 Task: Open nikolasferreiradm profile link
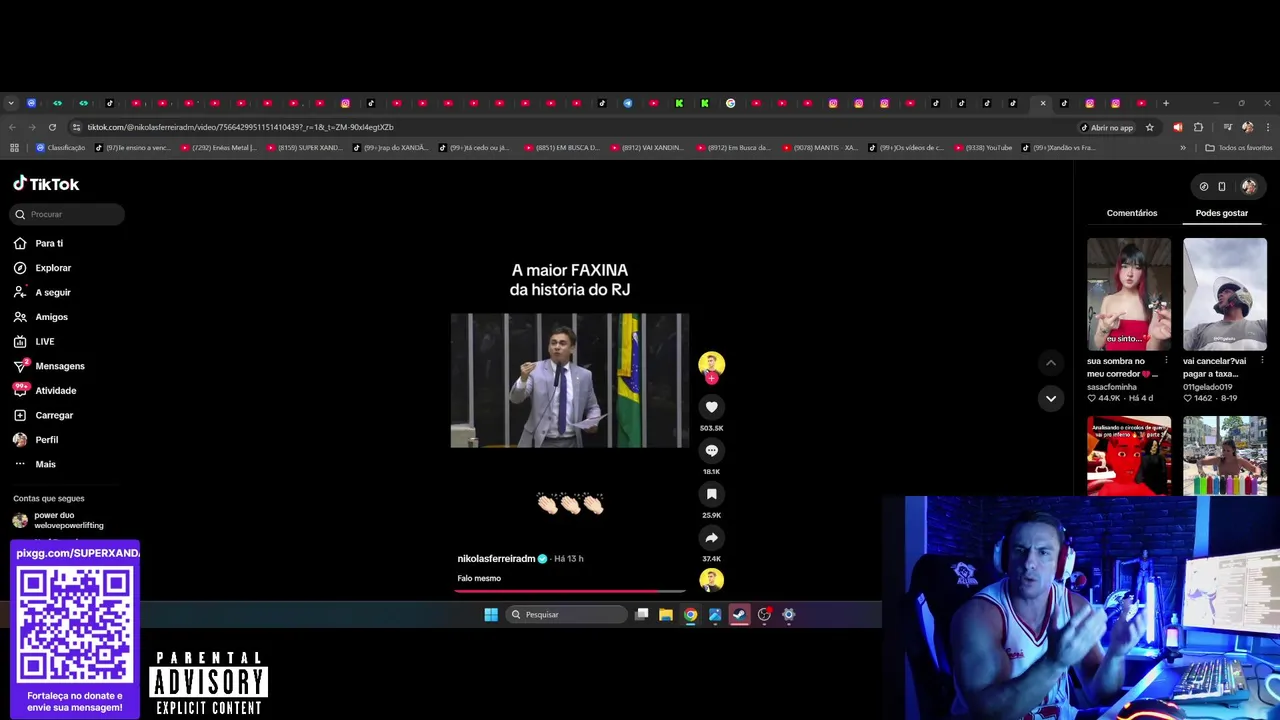click(x=496, y=559)
